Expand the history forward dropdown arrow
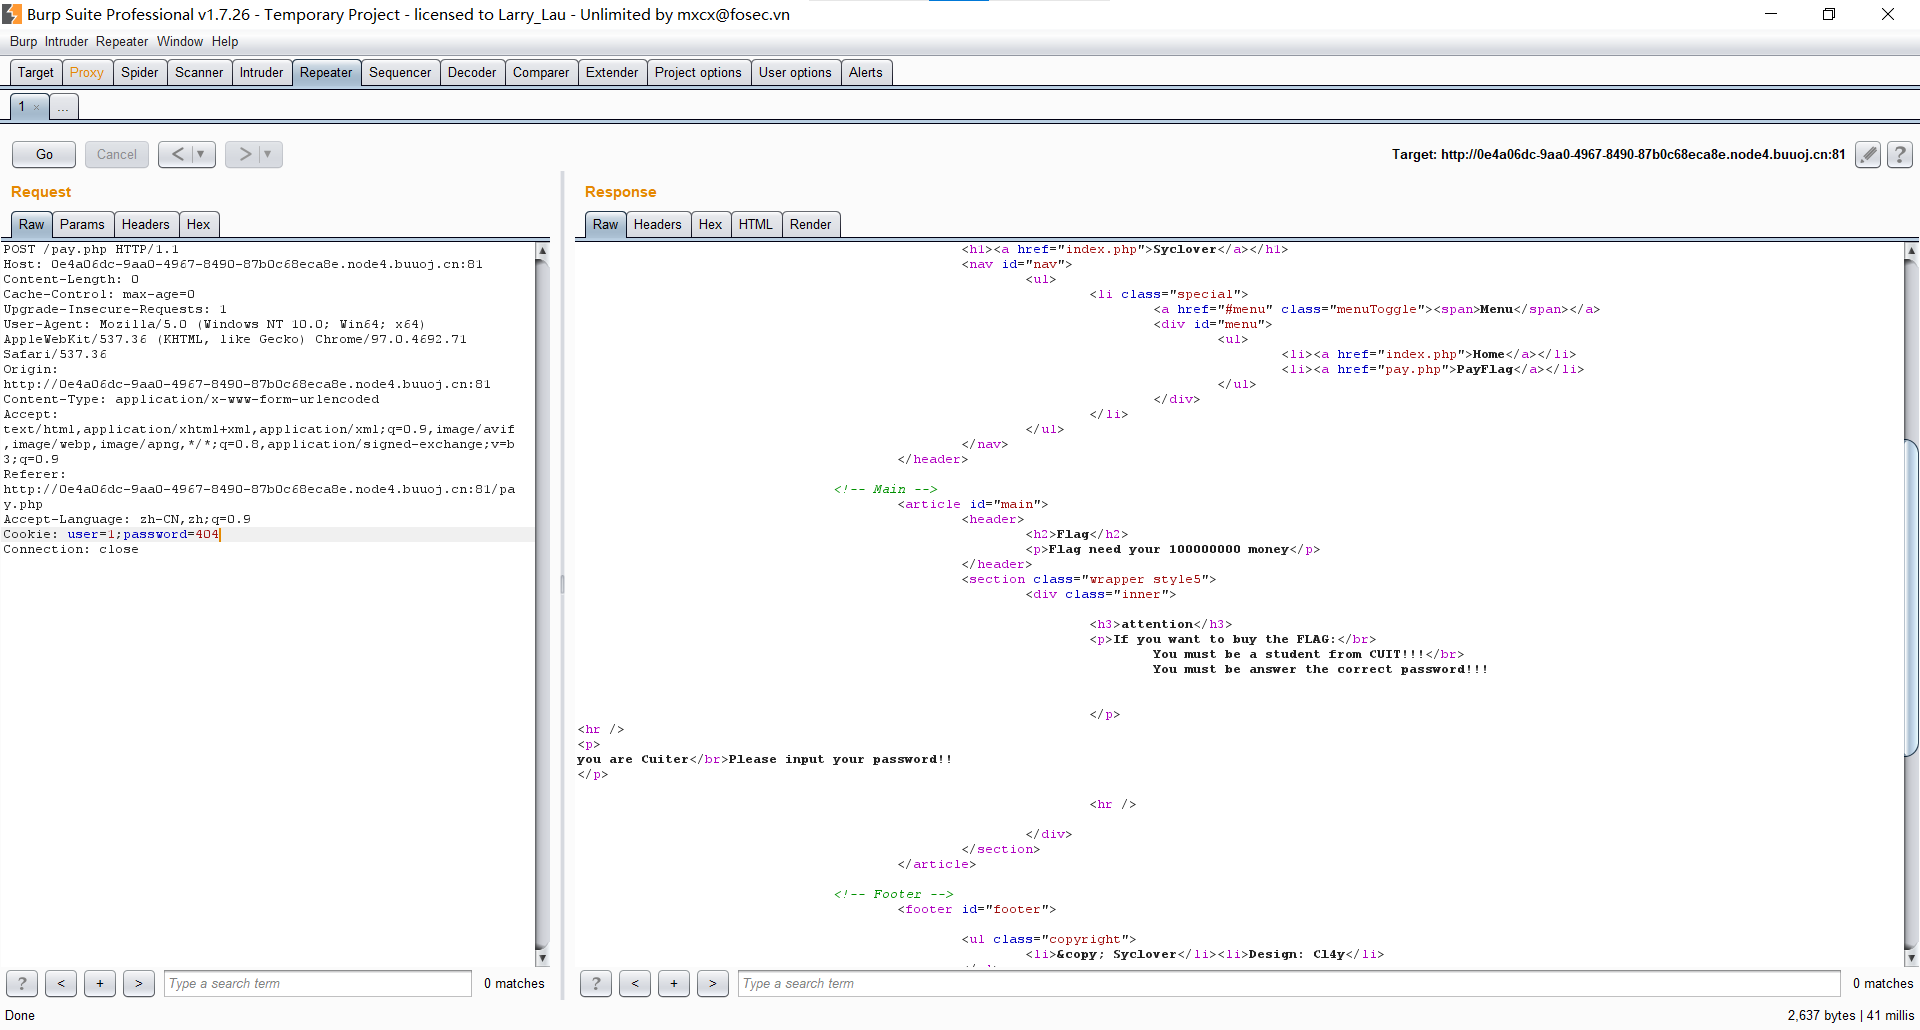 268,154
